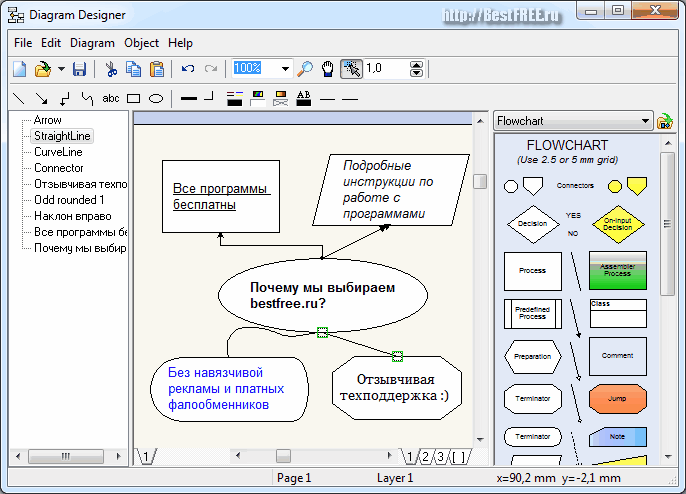Select the abc text tool
Image resolution: width=686 pixels, height=494 pixels.
(111, 98)
